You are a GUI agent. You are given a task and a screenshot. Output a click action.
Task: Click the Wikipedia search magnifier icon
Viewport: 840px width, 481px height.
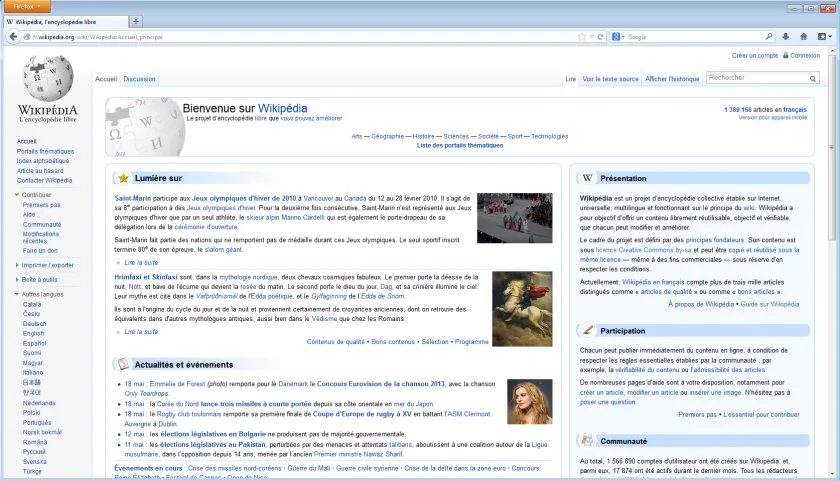tap(813, 78)
